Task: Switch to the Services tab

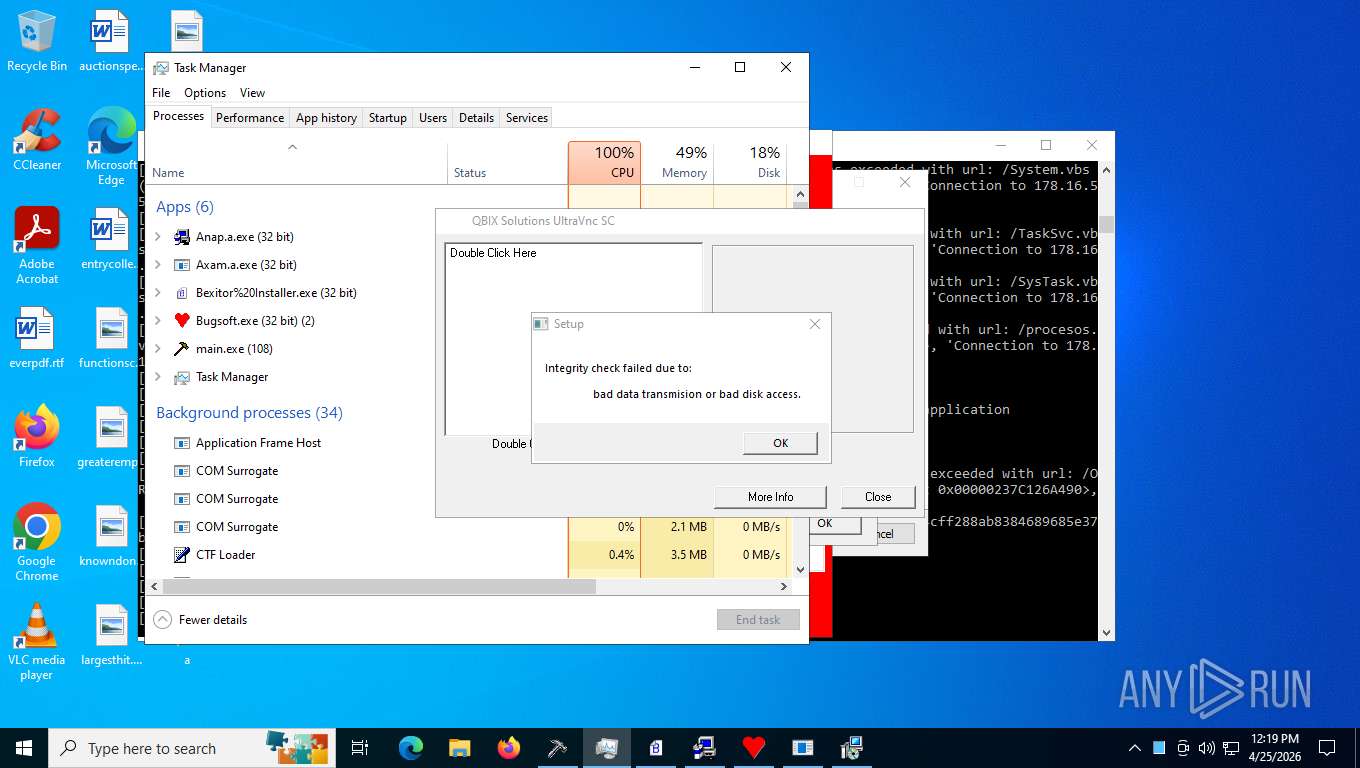Action: [x=527, y=118]
